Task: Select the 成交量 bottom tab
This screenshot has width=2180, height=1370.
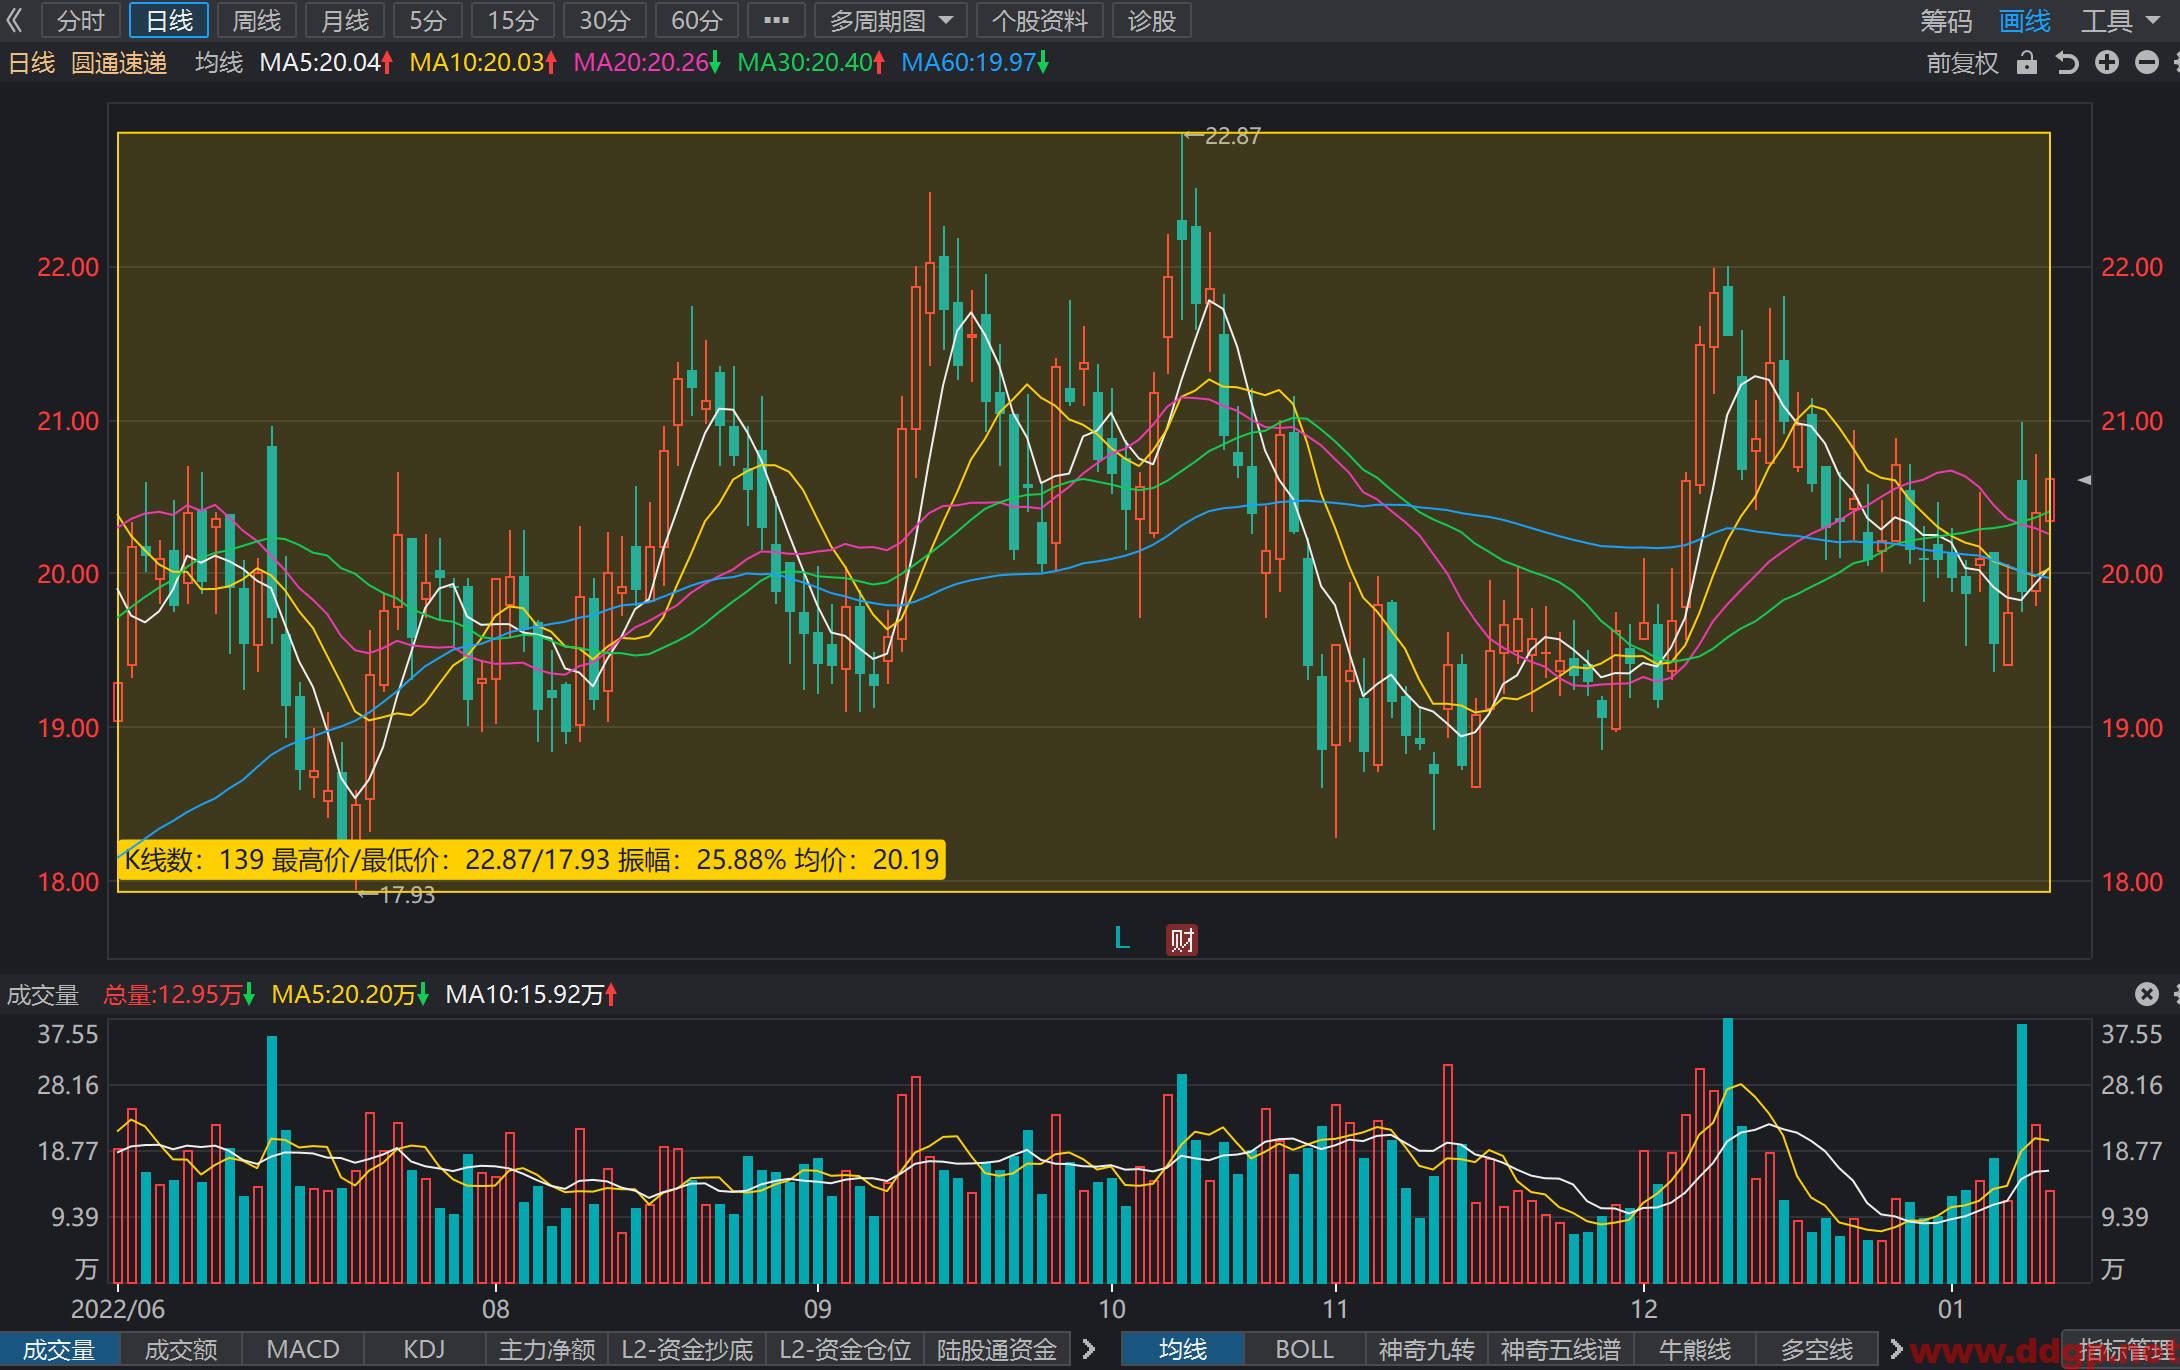Action: coord(59,1350)
